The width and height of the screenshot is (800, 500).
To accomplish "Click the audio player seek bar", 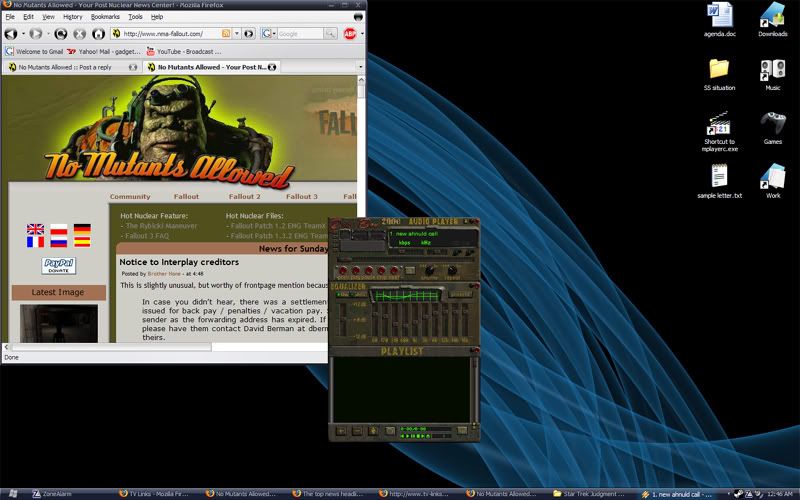I will 404,259.
